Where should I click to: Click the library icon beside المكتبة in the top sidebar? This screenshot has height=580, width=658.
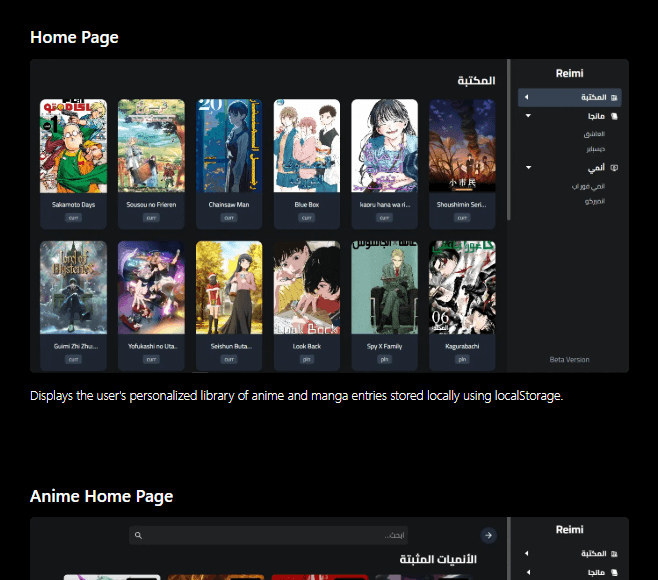coord(614,98)
